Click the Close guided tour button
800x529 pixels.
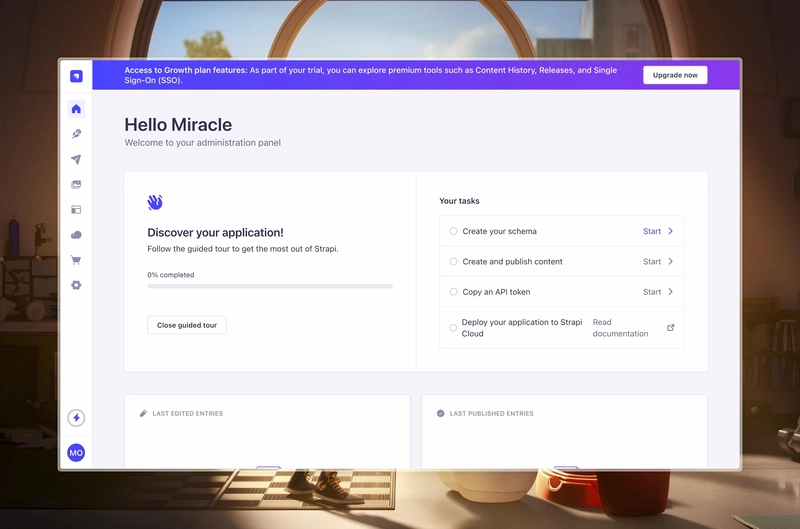187,325
